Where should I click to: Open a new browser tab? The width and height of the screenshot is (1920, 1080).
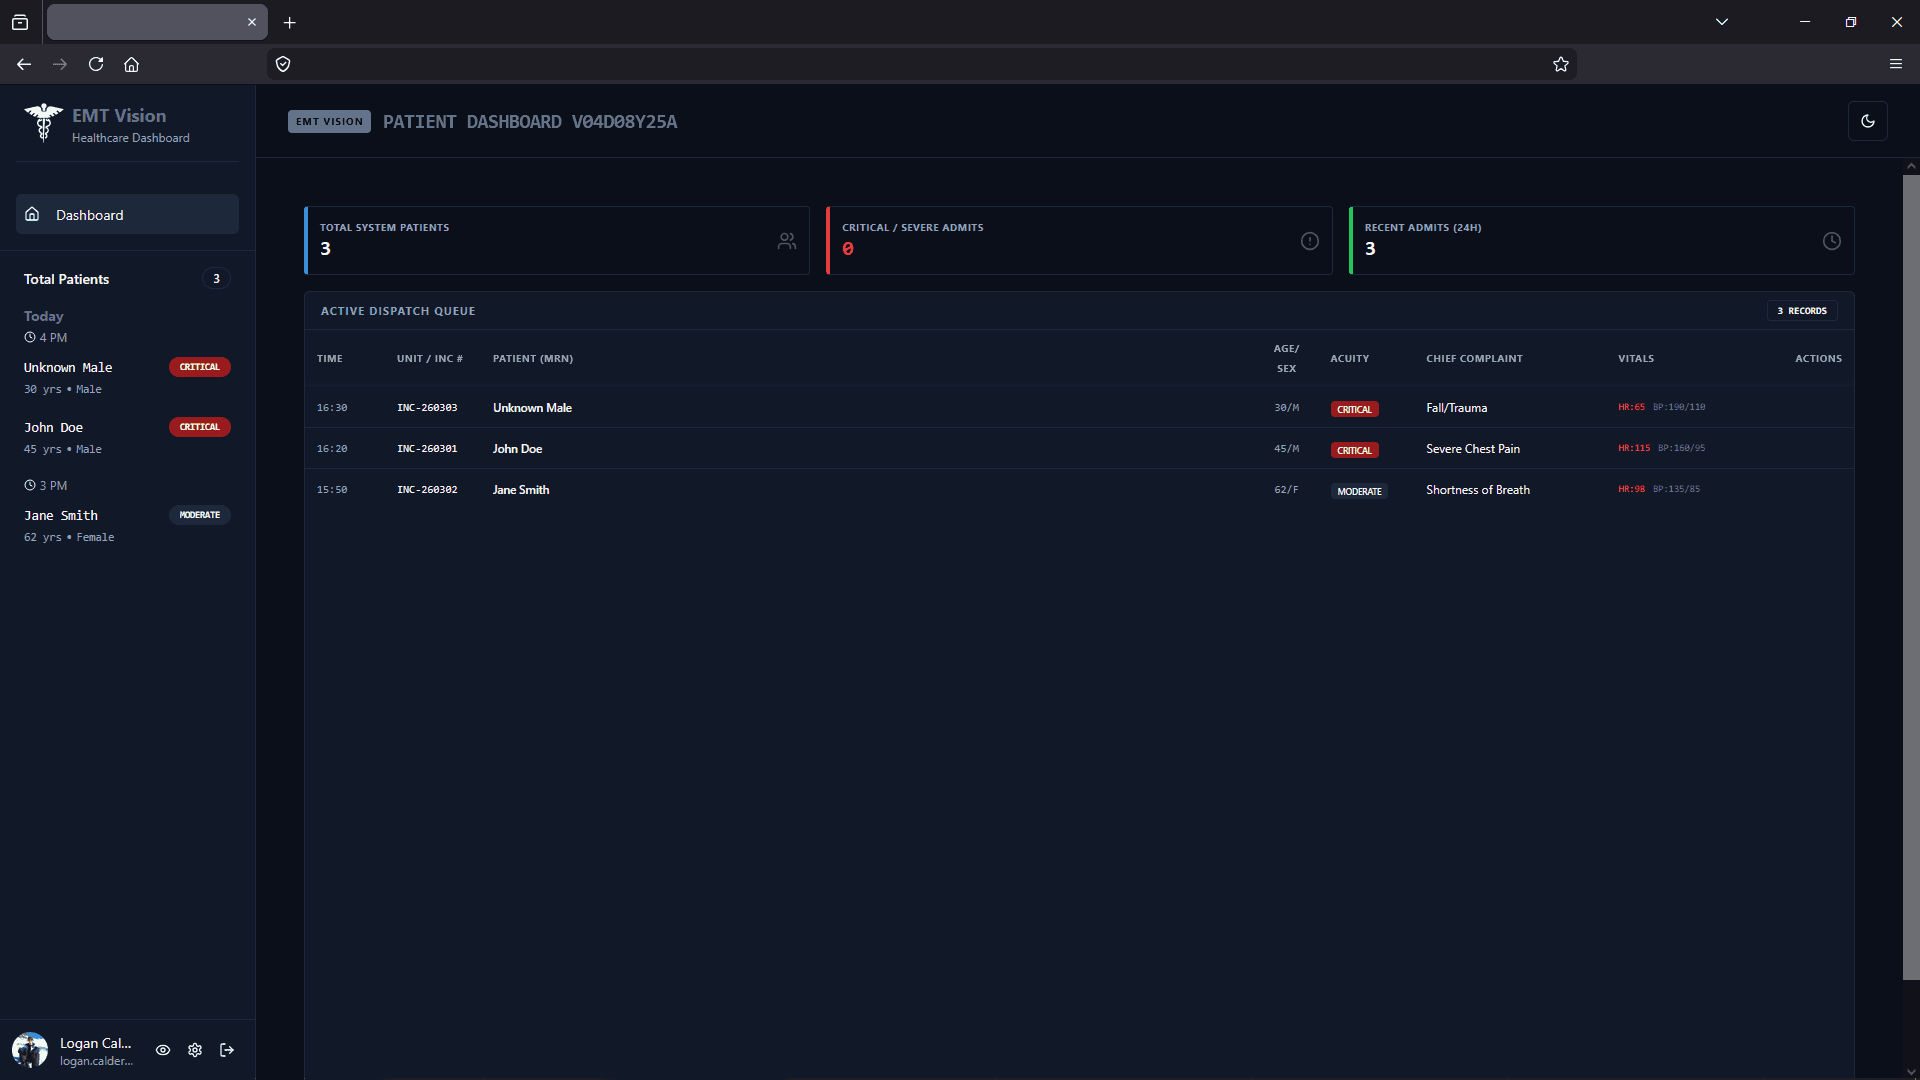coord(289,22)
